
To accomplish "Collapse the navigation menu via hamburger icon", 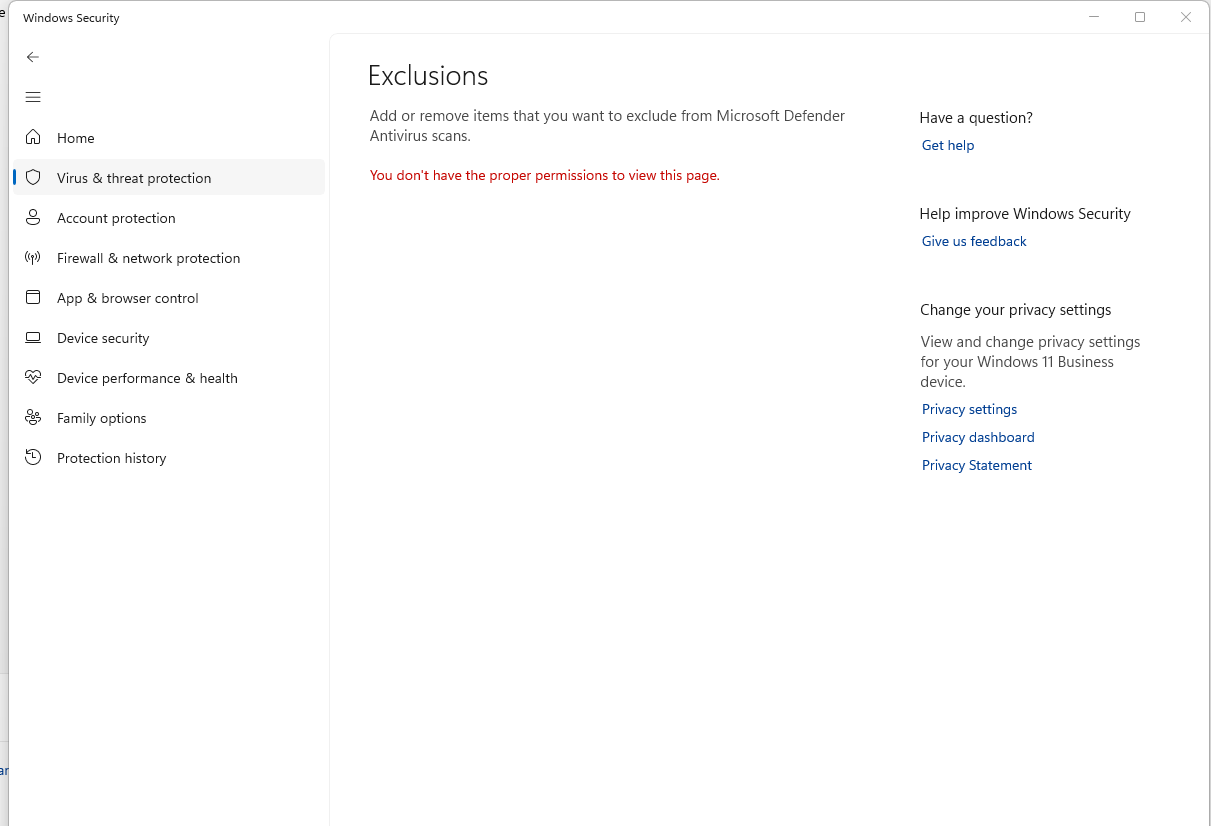I will coord(32,97).
